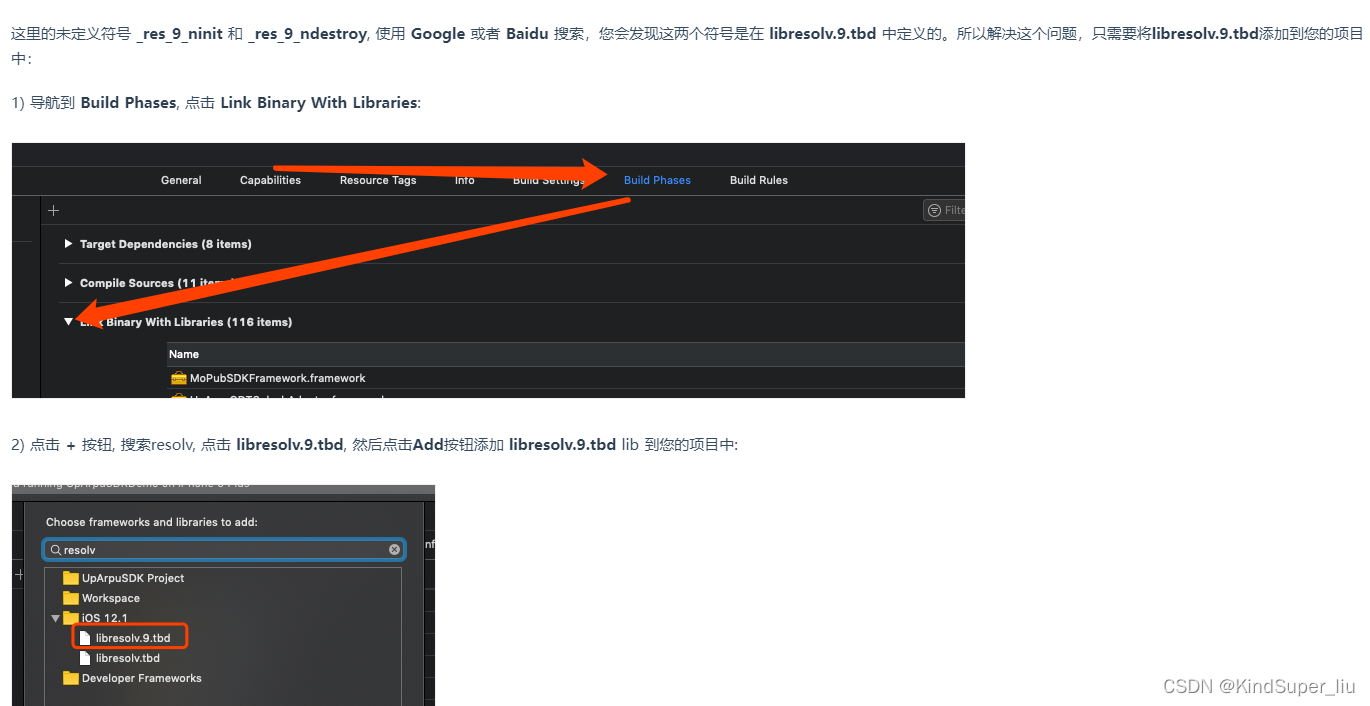Click the Workspace folder icon
Image resolution: width=1370 pixels, height=706 pixels.
71,598
